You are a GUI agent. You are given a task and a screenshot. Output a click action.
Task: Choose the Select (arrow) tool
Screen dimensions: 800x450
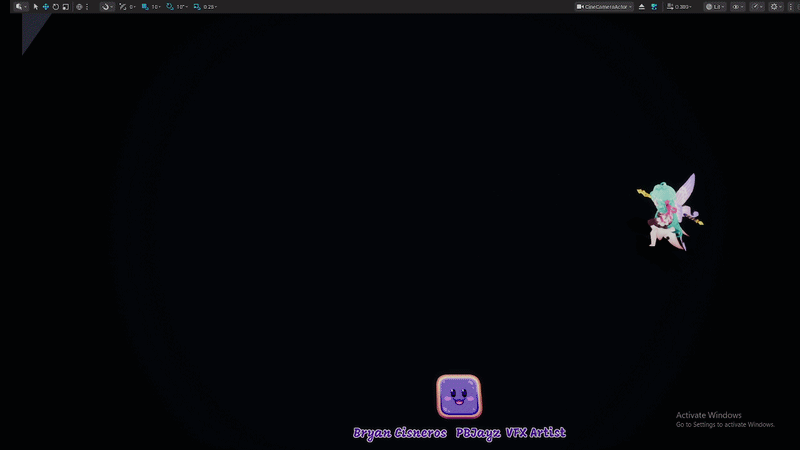[36, 7]
